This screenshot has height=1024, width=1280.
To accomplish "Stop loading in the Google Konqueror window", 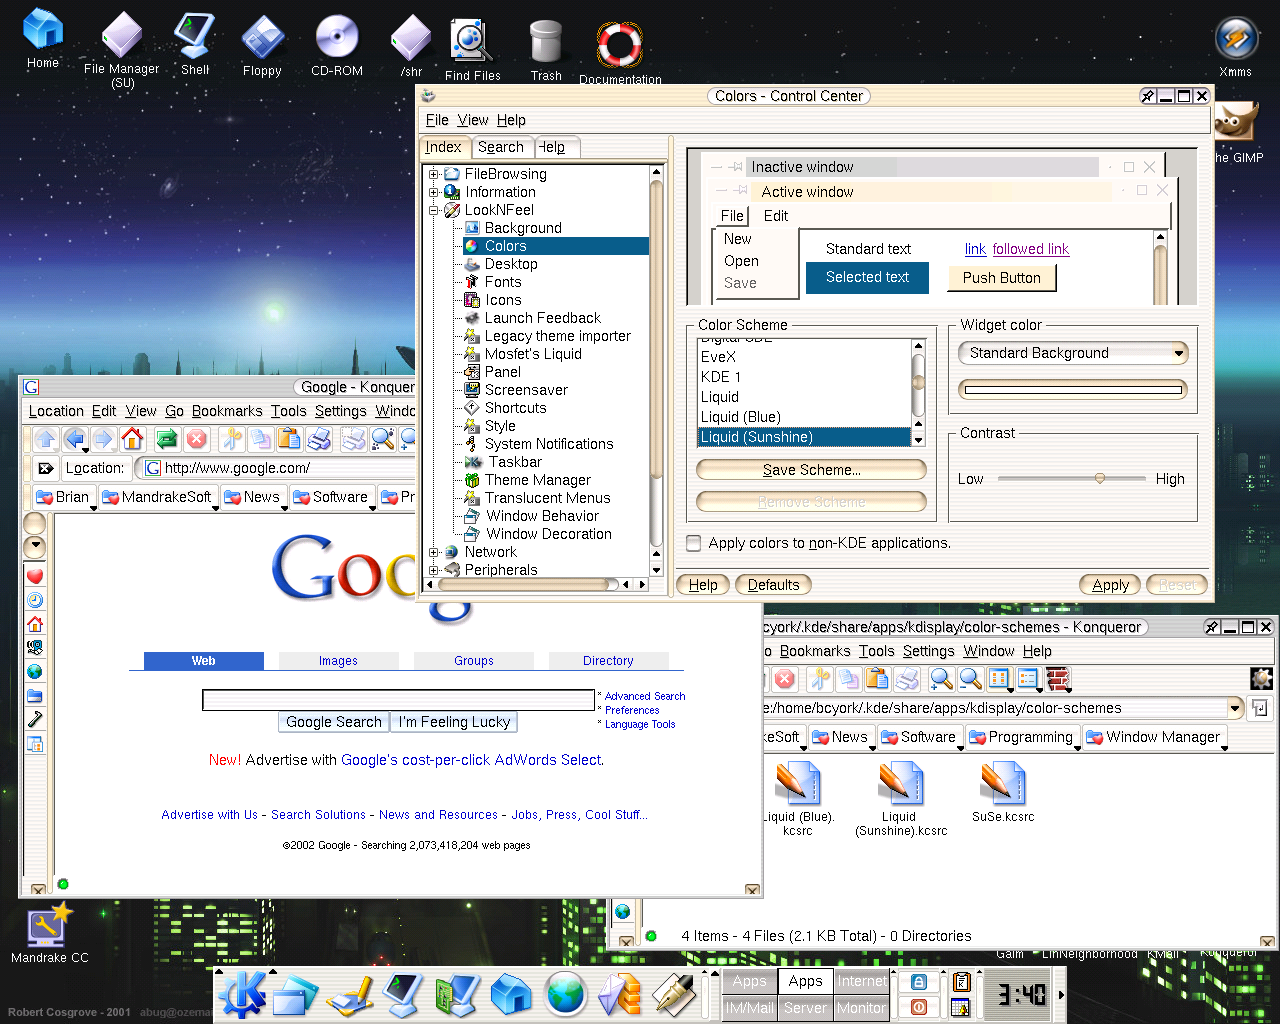I will (197, 439).
